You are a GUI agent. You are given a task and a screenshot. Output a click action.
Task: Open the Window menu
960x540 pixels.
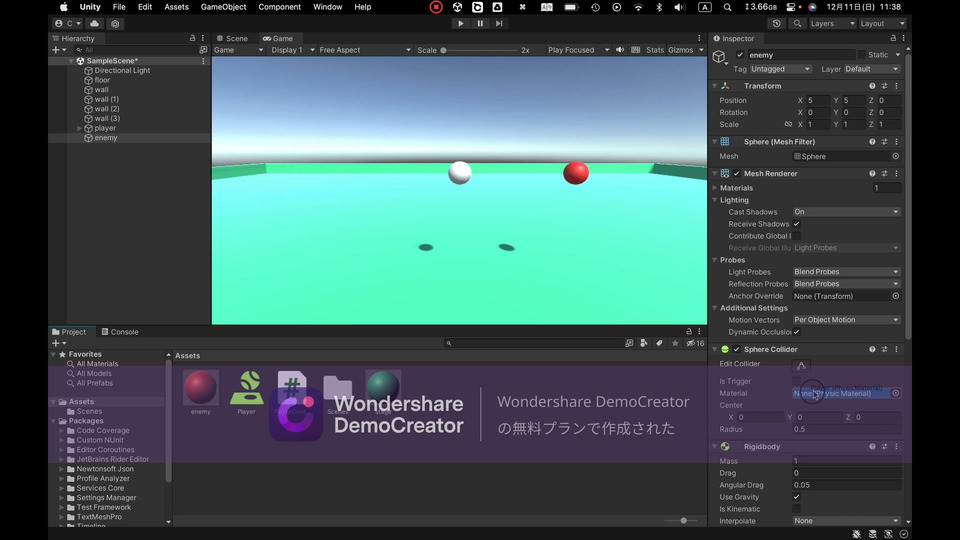328,7
